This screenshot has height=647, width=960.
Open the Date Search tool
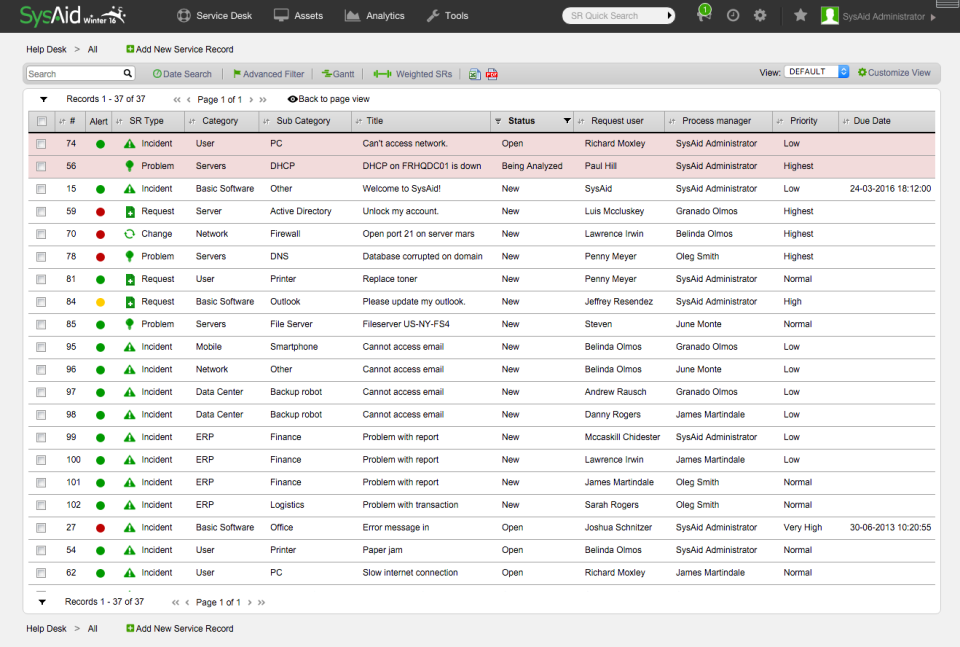181,73
